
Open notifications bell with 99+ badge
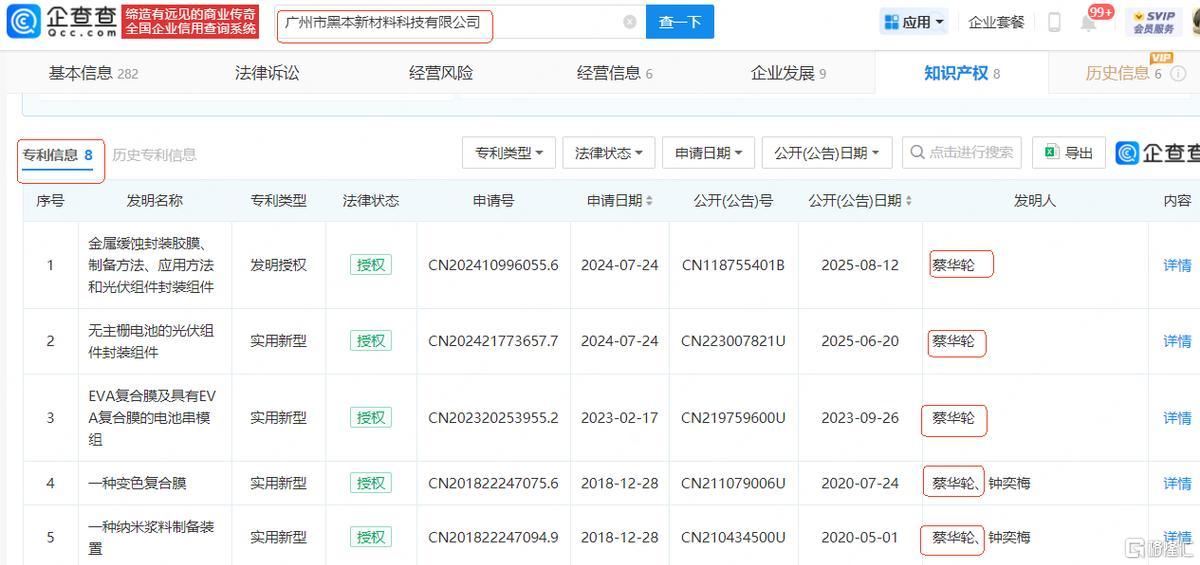pos(1088,22)
